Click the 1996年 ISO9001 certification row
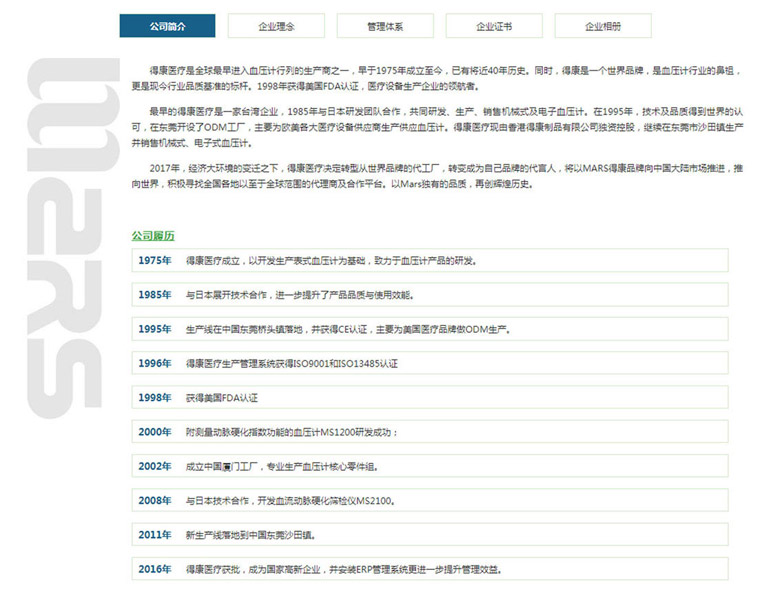 pyautogui.click(x=430, y=363)
